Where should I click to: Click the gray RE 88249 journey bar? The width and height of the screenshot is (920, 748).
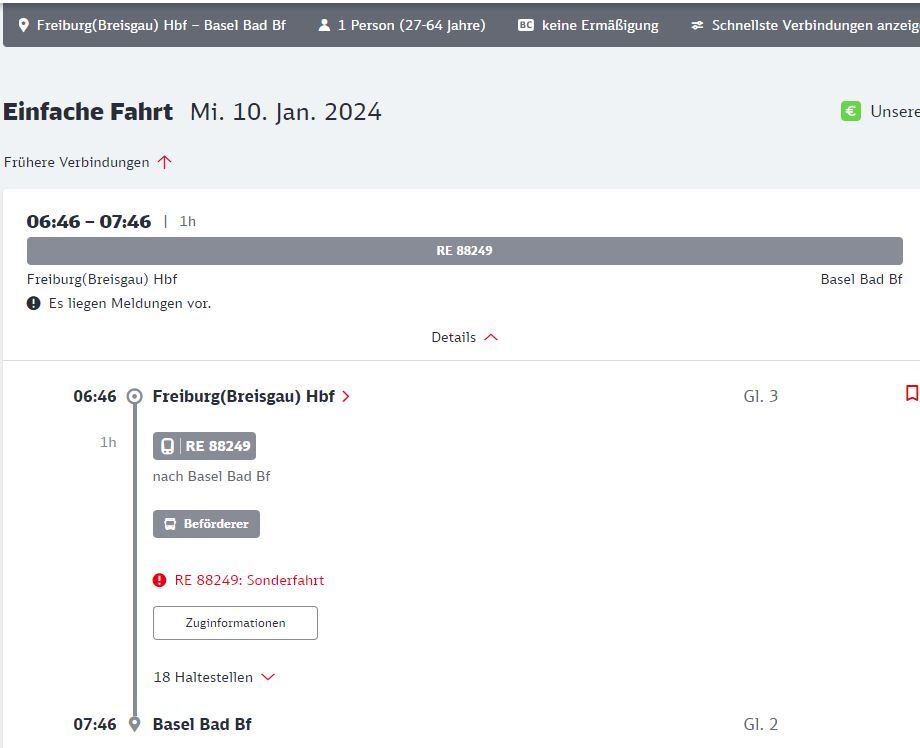[x=464, y=251]
